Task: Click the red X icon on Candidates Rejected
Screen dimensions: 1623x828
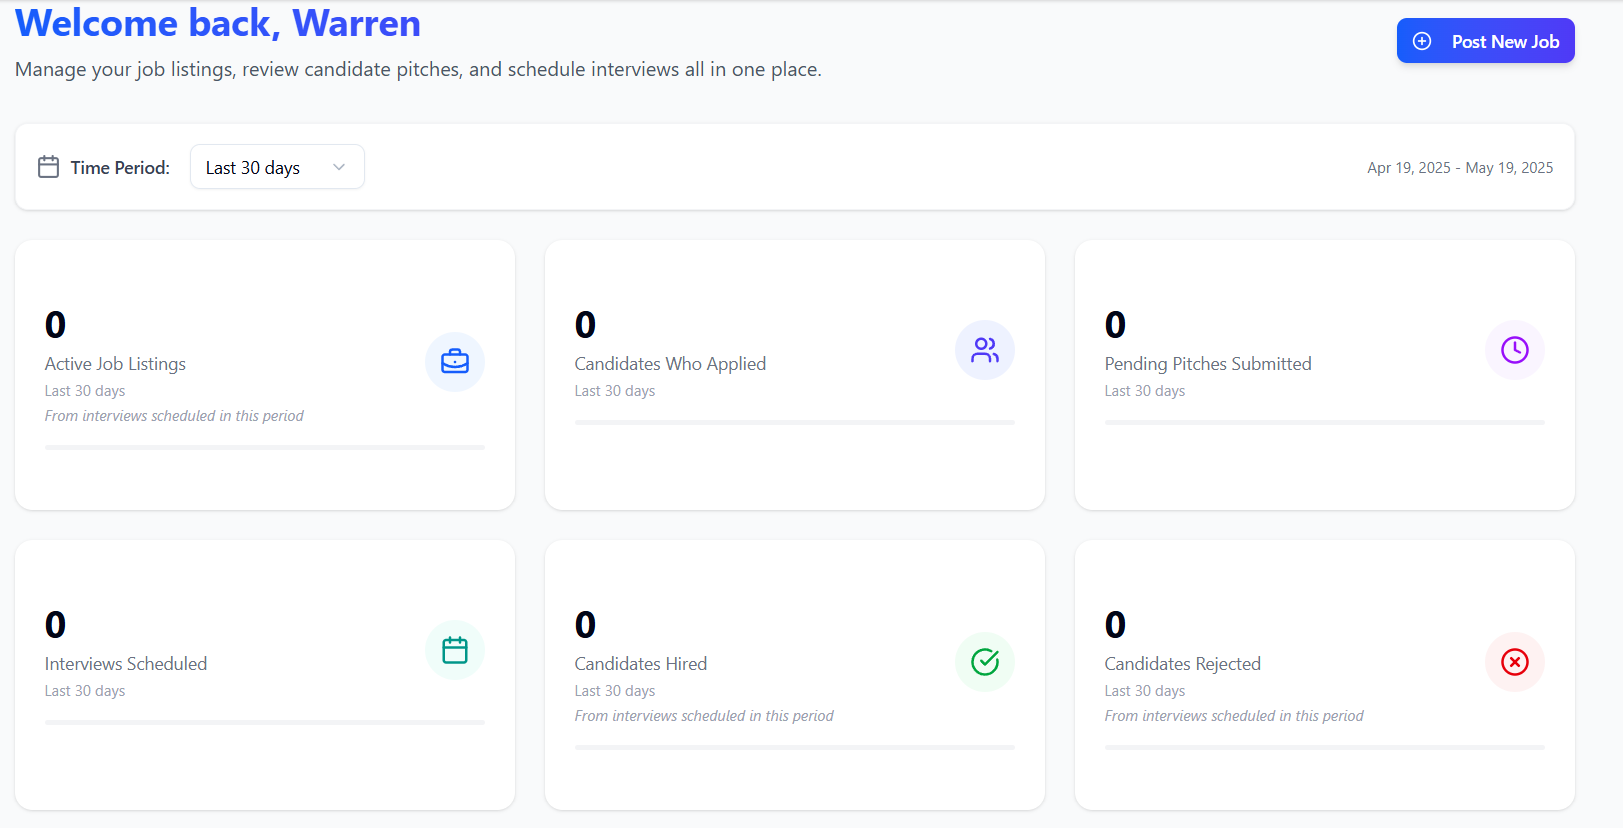Action: 1515,661
